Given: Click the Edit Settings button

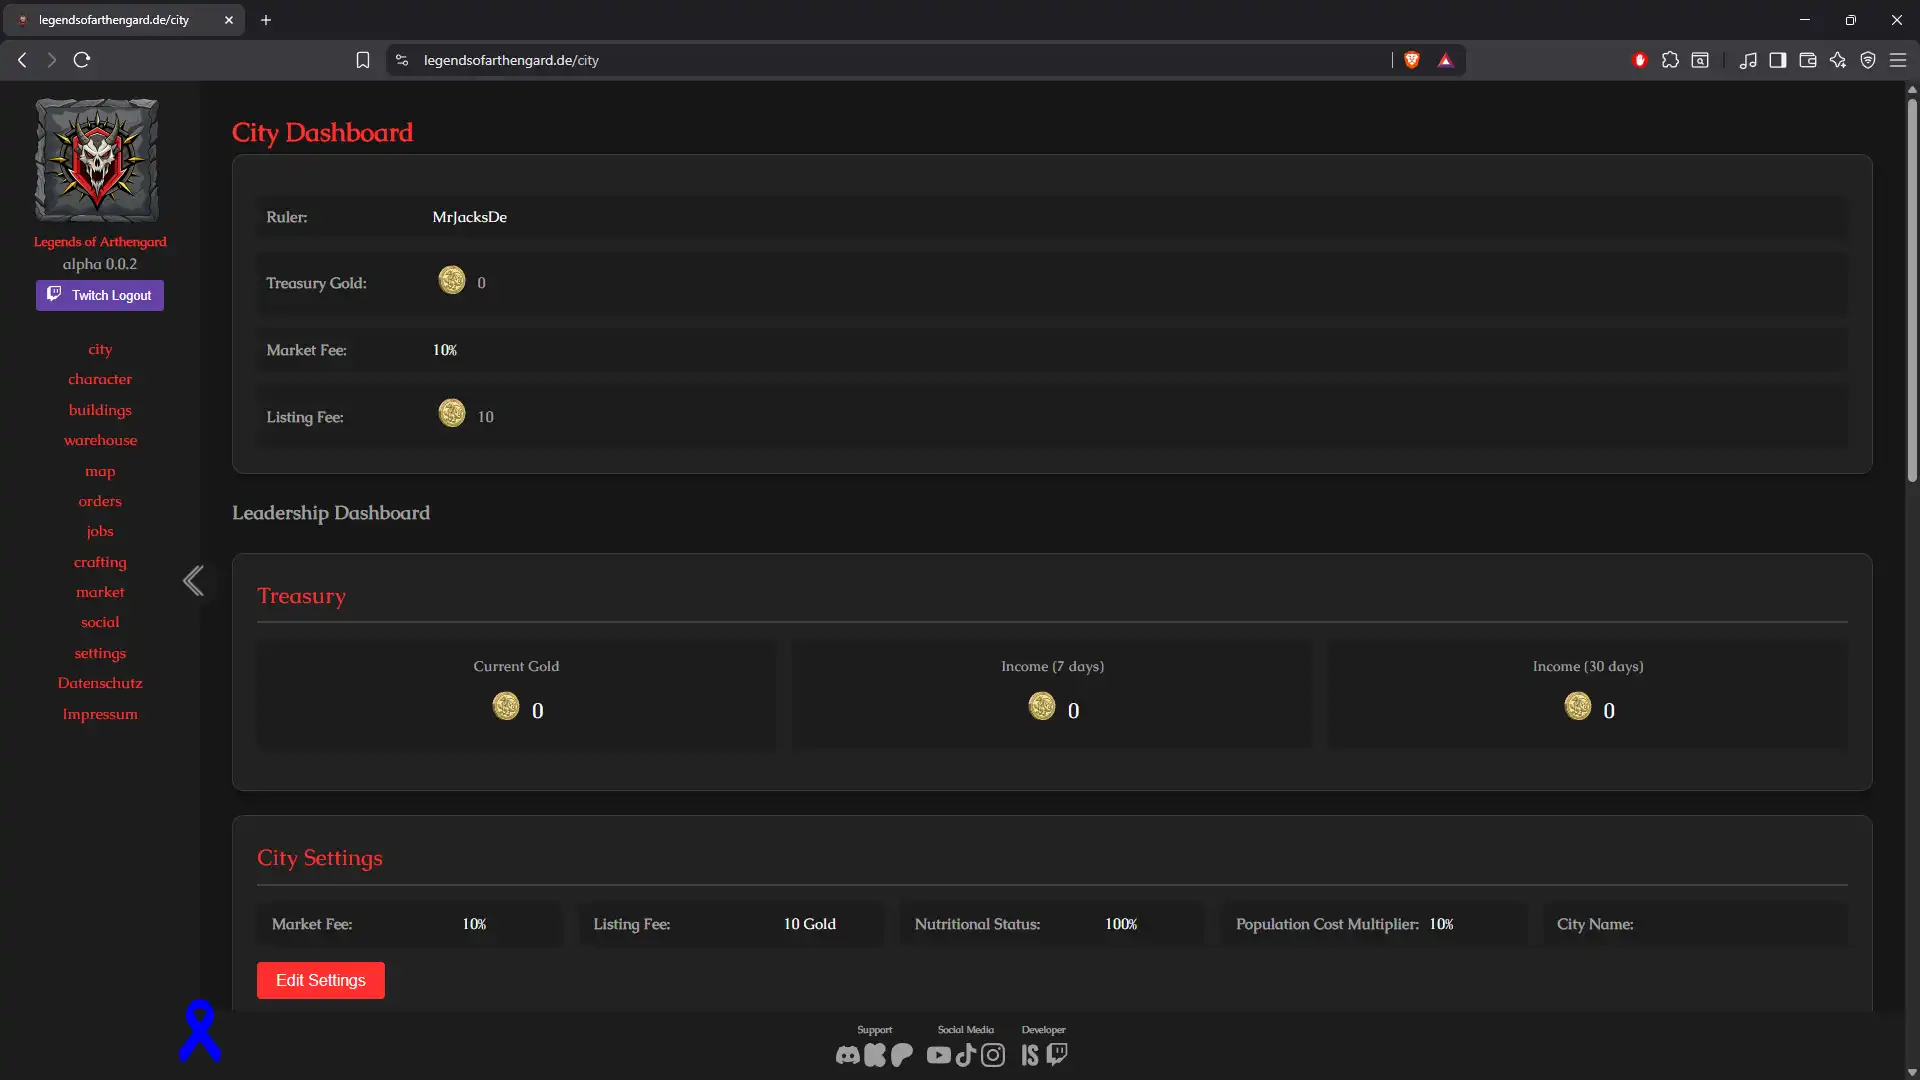Looking at the screenshot, I should tap(320, 980).
